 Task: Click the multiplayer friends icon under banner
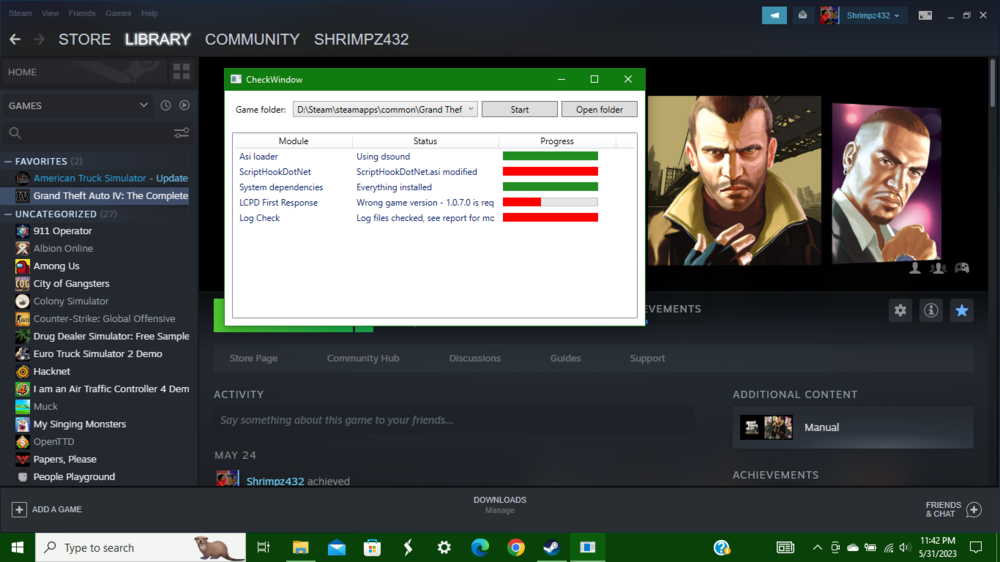tap(938, 269)
